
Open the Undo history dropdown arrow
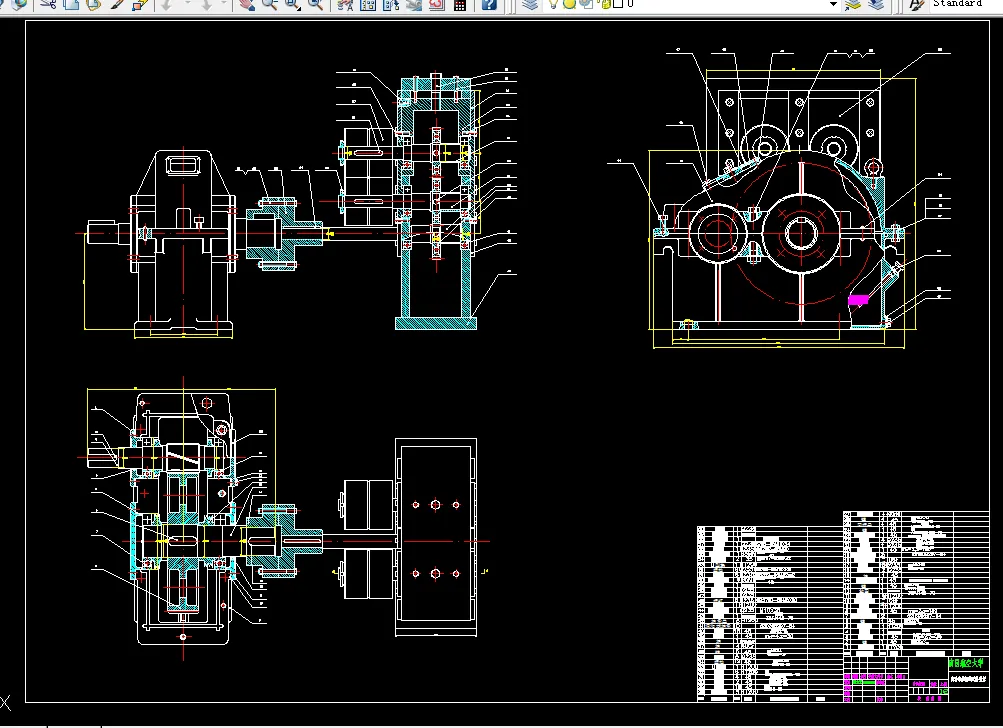tap(187, 4)
